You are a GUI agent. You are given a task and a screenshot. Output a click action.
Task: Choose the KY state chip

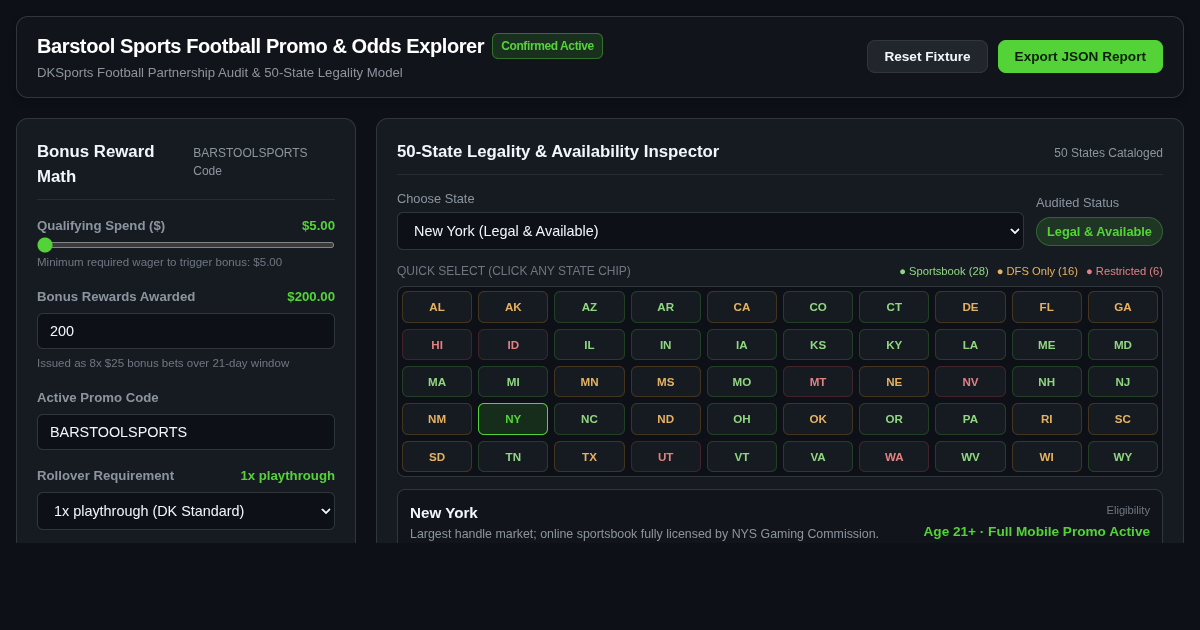point(894,345)
